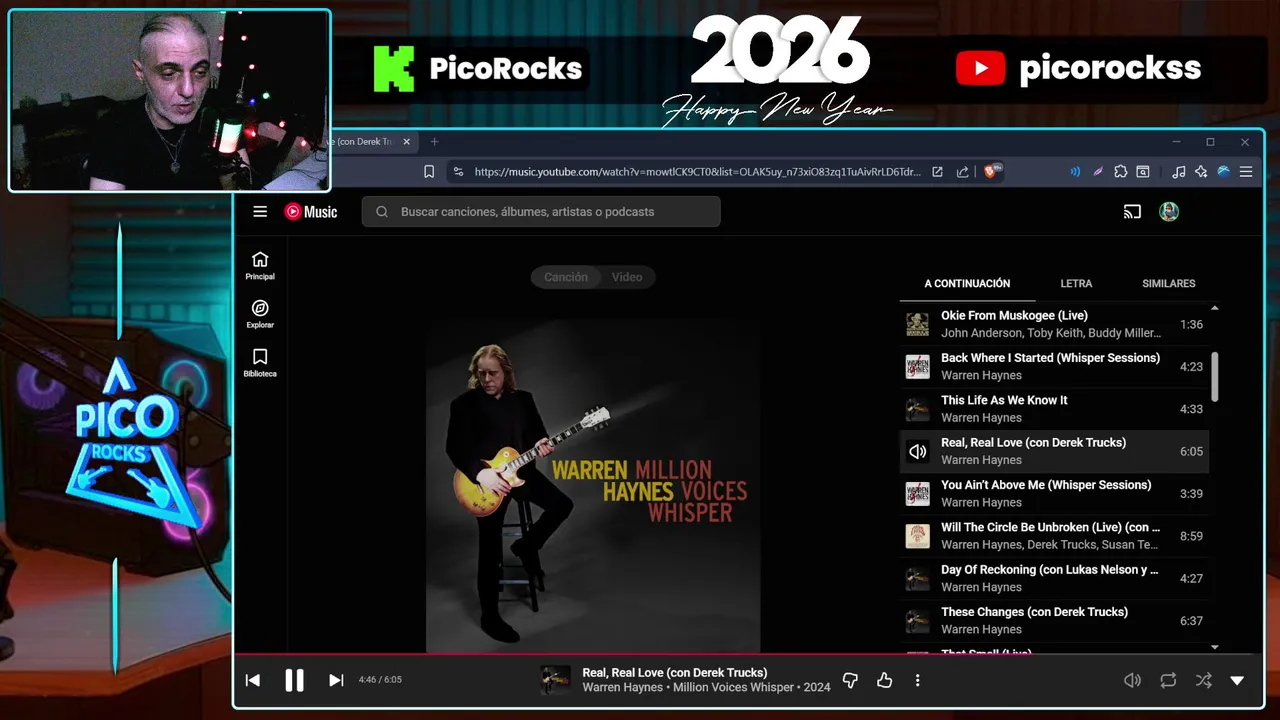
Task: Play You Ain't Above Me (Whisper Sessions)
Action: (1054, 494)
